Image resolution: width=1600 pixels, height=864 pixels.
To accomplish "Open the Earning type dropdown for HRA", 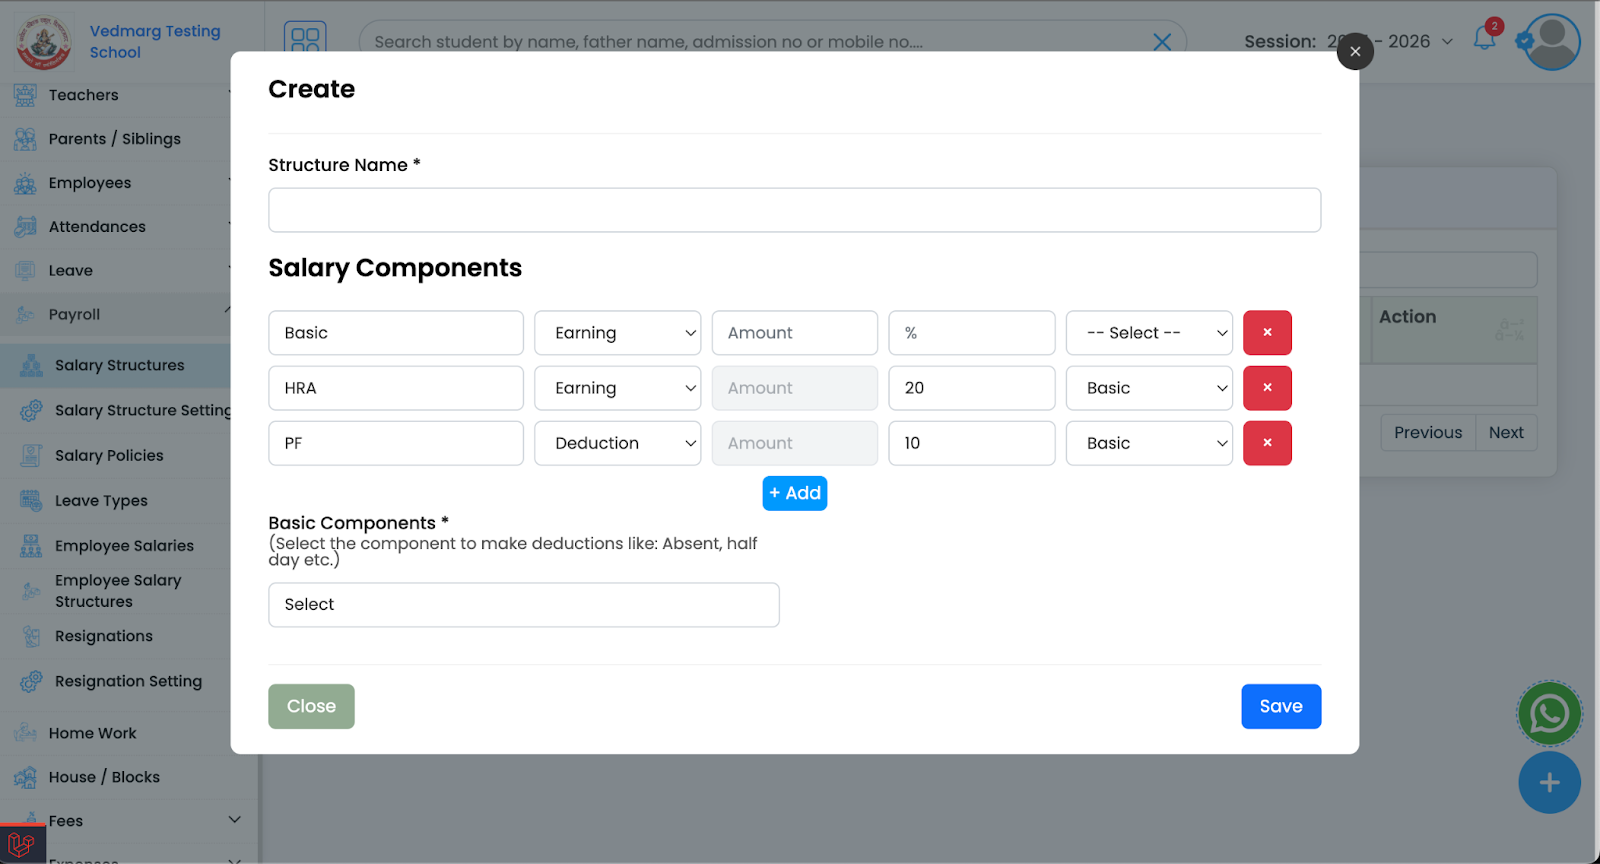I will click(x=618, y=388).
